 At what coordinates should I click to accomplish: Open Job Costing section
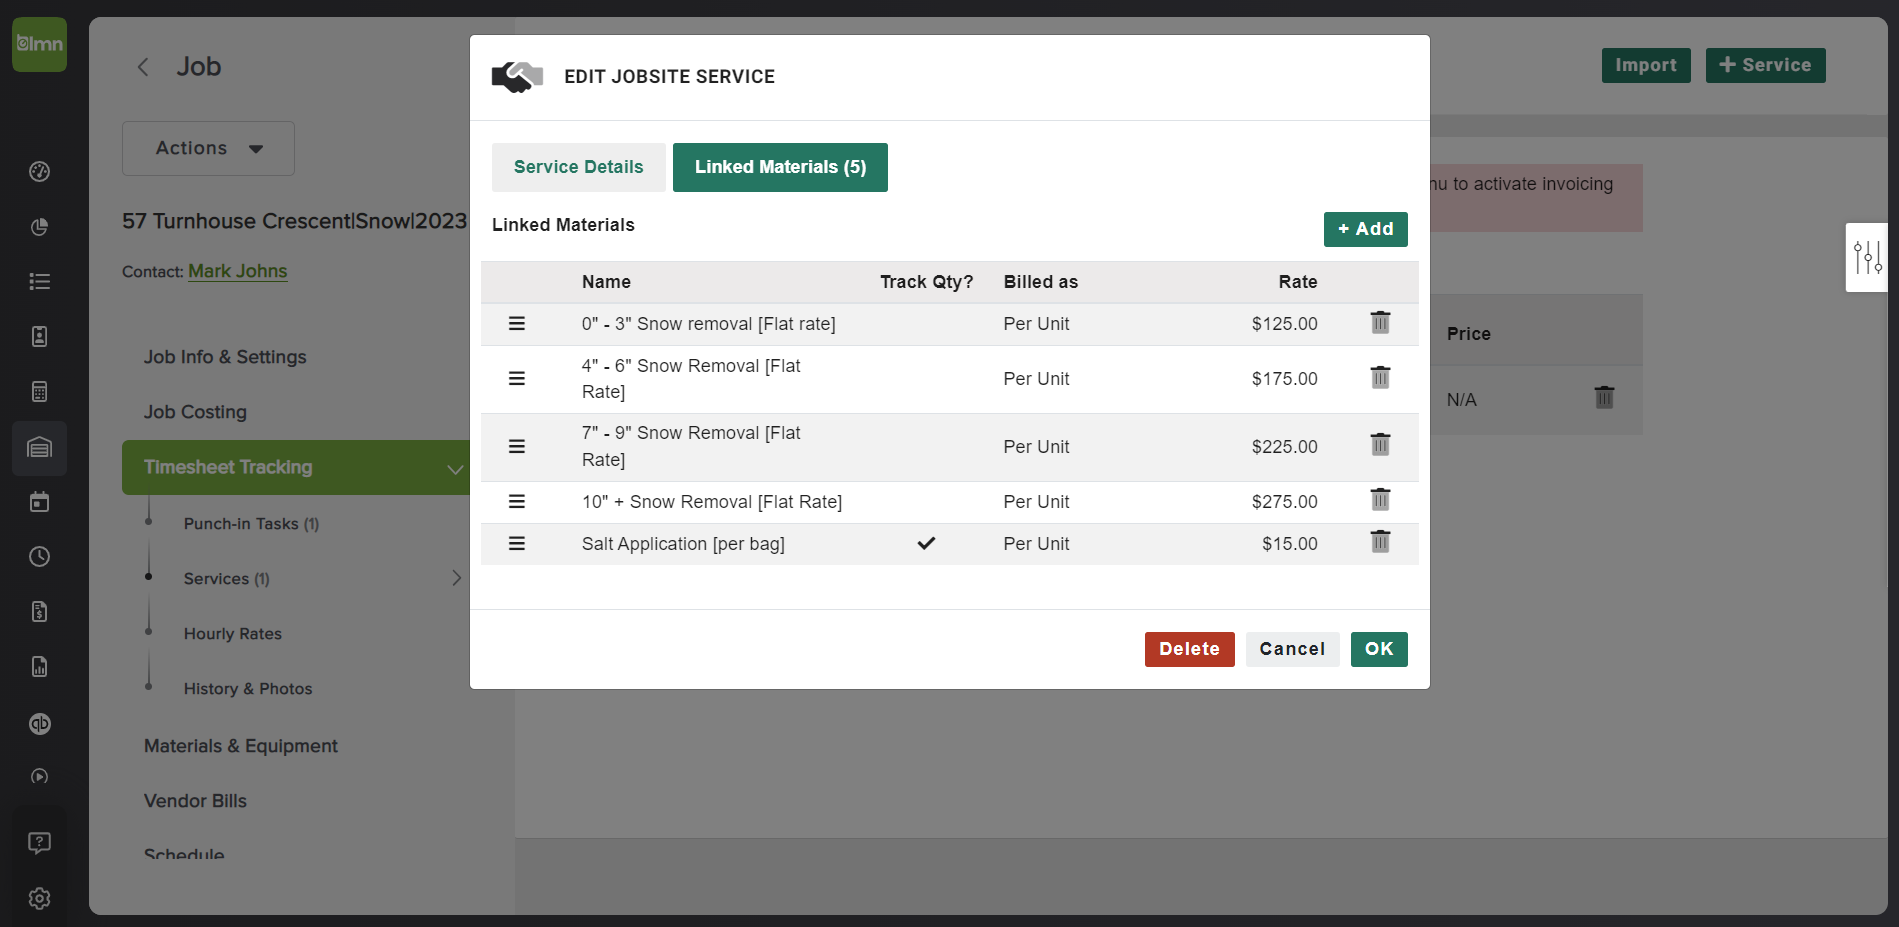(195, 412)
